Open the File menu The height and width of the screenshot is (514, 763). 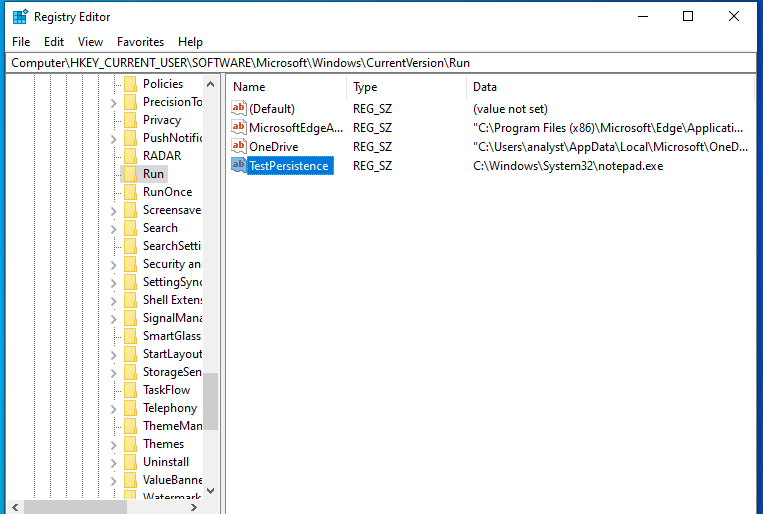(21, 42)
